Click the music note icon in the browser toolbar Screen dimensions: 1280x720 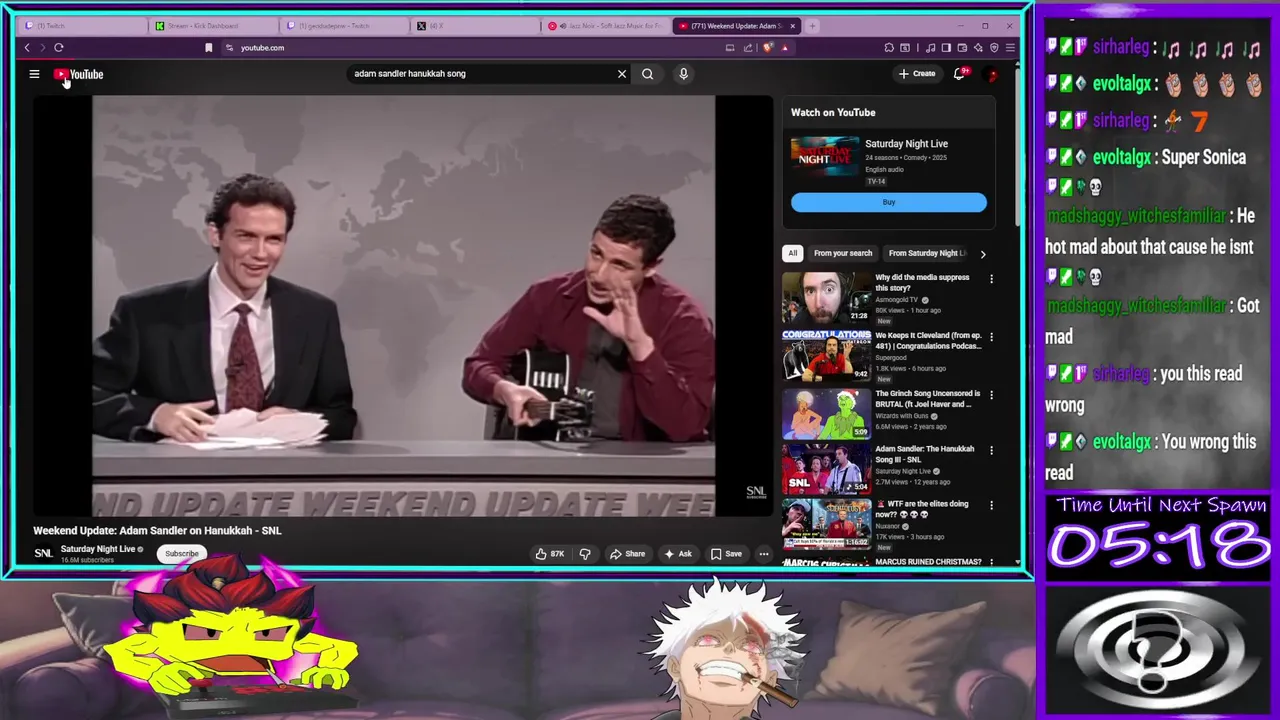(931, 48)
